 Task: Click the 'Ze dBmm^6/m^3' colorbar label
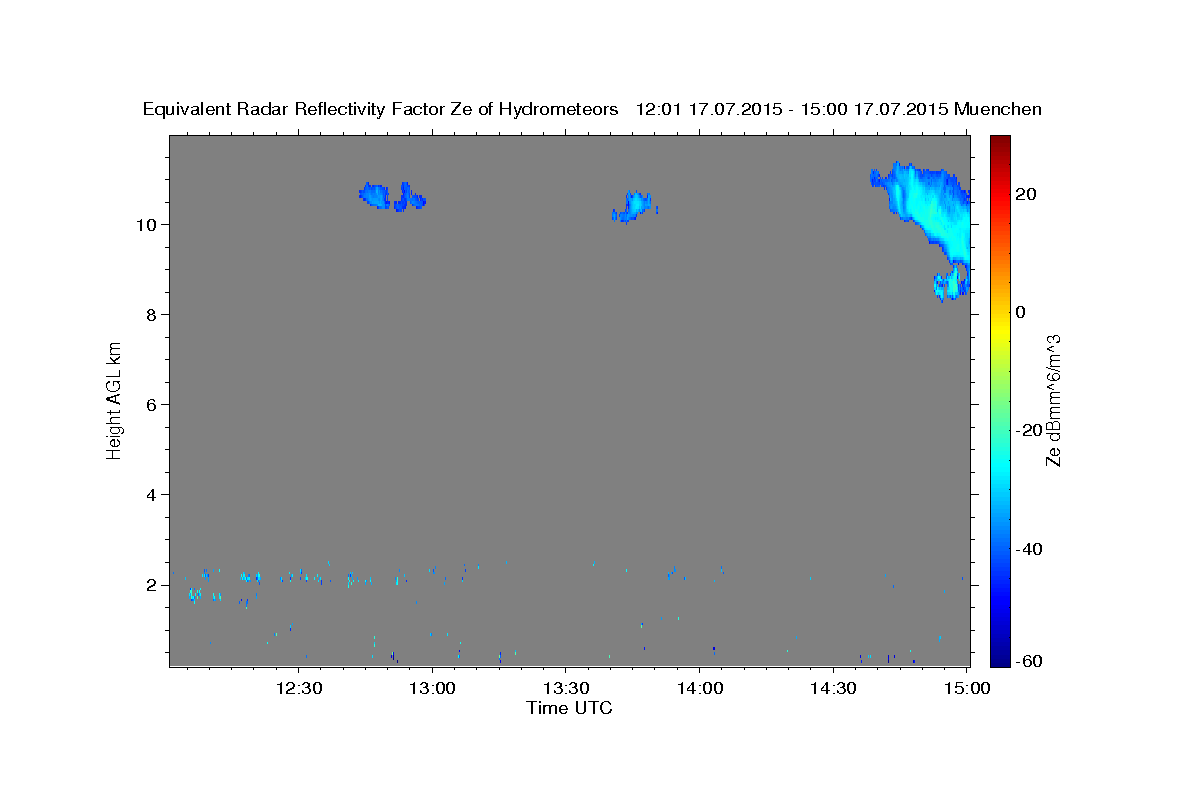click(x=1052, y=400)
